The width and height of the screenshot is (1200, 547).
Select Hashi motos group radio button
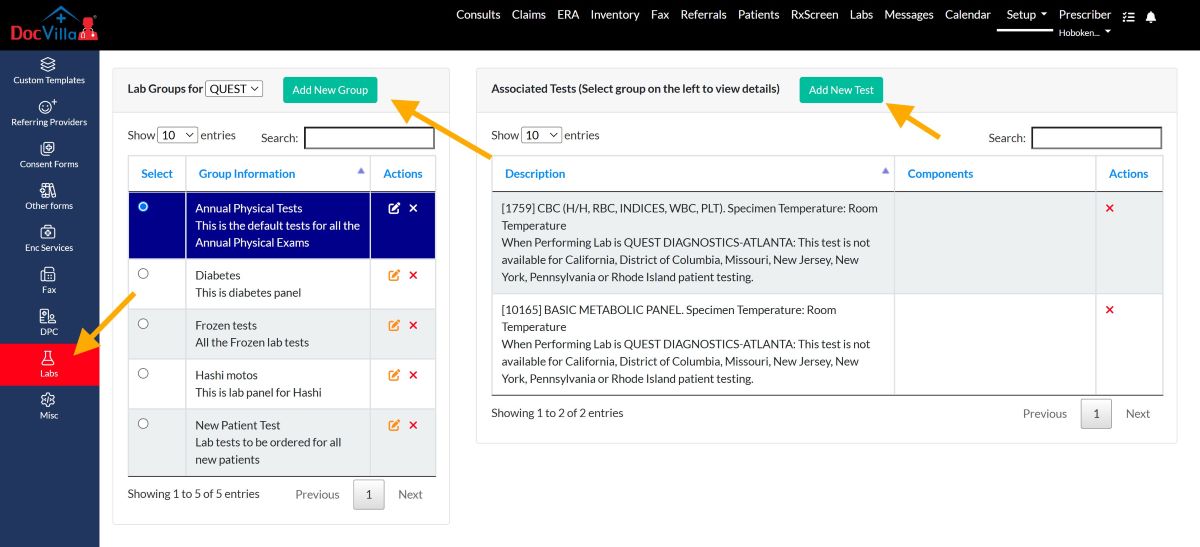tap(143, 373)
